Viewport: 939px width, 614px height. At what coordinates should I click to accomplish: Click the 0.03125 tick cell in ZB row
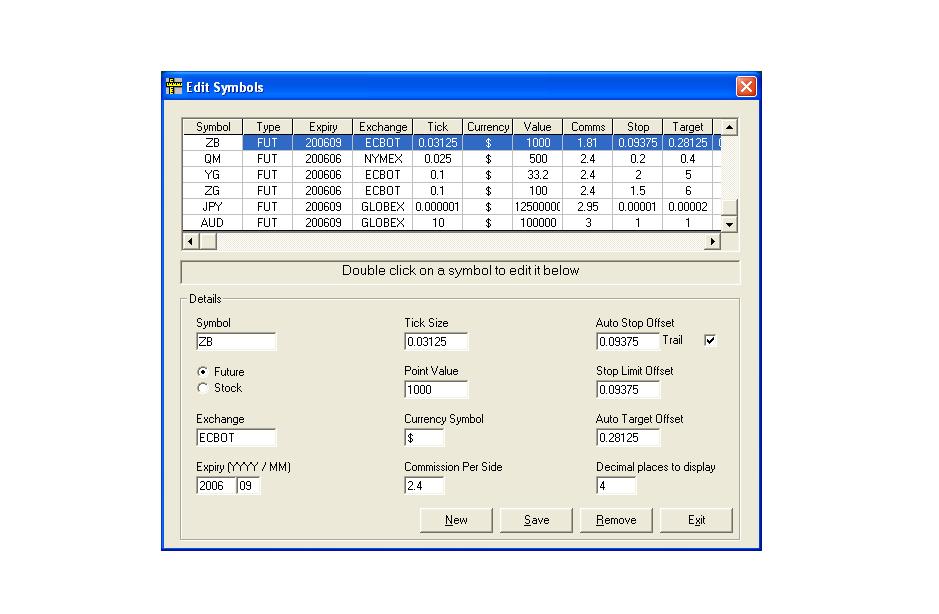(437, 143)
